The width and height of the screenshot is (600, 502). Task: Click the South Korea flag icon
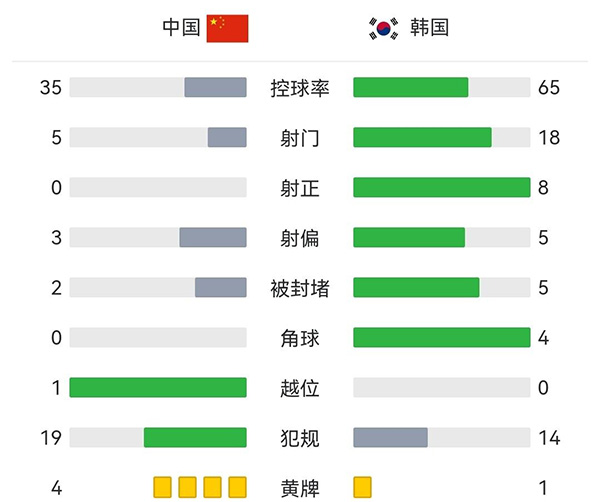pos(379,28)
